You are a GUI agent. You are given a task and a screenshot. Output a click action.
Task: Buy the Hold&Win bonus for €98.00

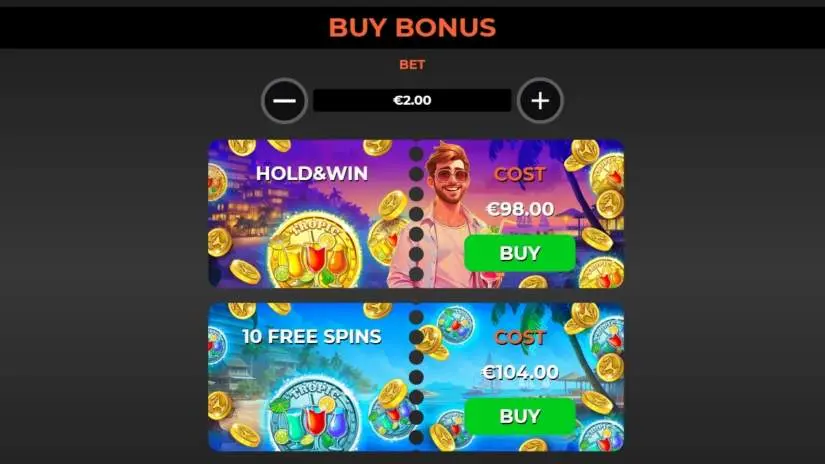[x=520, y=254]
